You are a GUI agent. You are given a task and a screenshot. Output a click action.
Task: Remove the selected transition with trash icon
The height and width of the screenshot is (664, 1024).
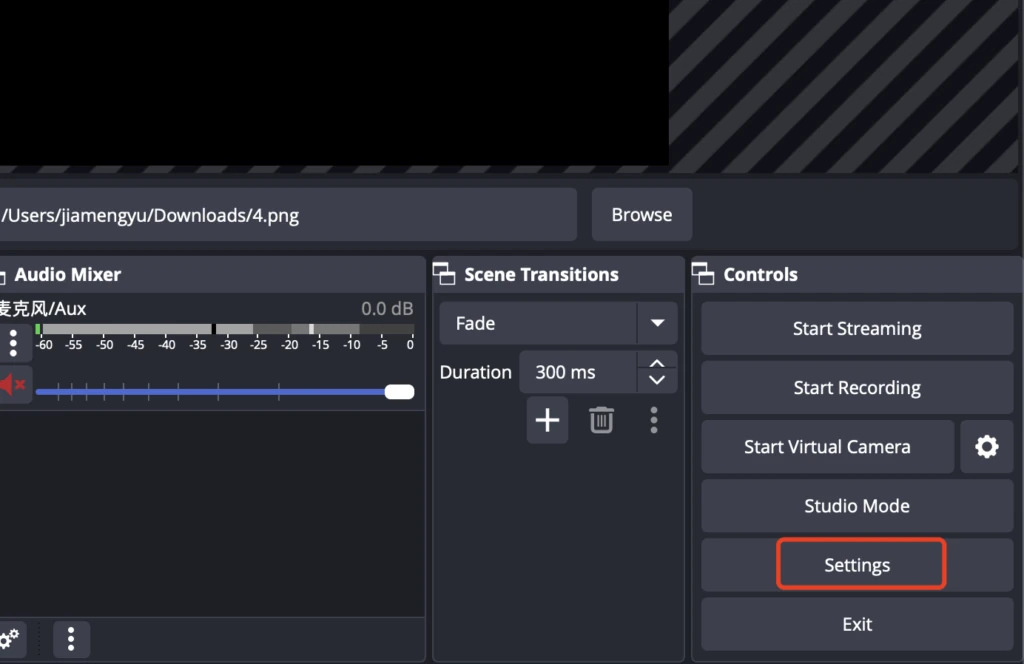coord(601,420)
